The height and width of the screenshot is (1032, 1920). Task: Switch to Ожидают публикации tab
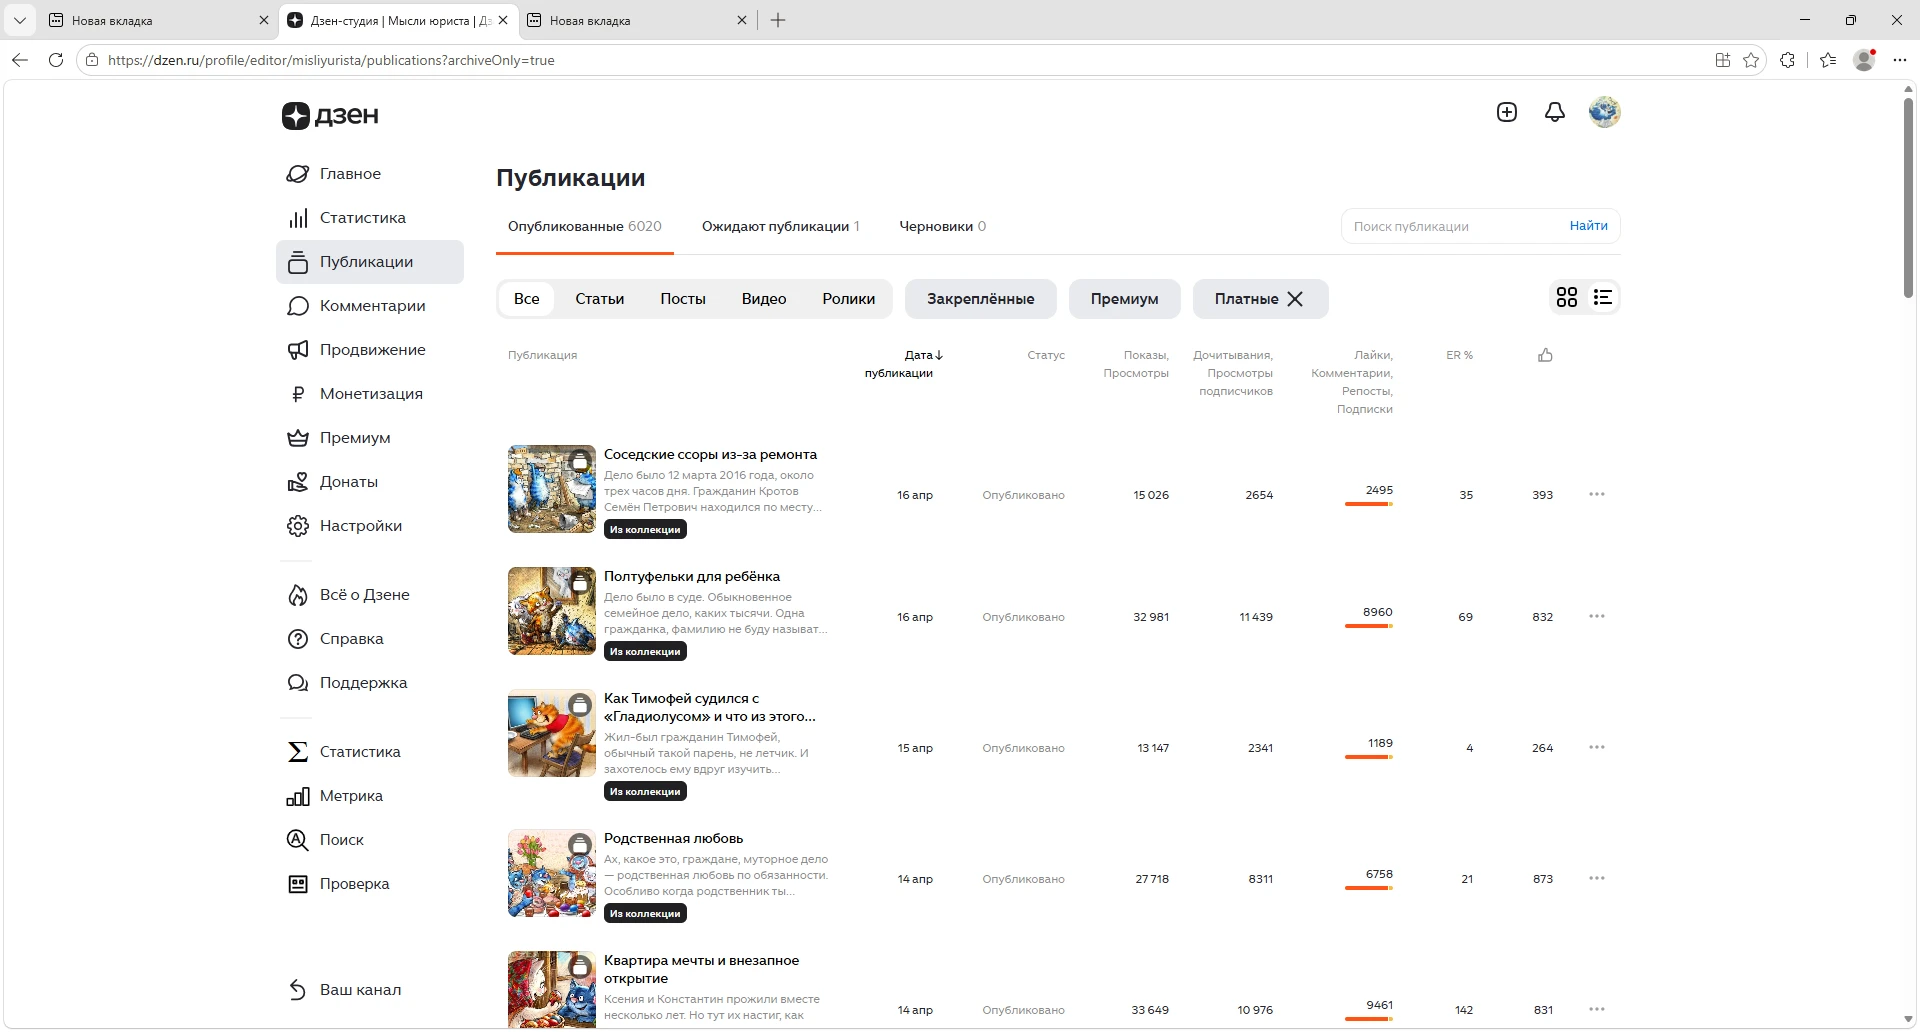click(780, 226)
